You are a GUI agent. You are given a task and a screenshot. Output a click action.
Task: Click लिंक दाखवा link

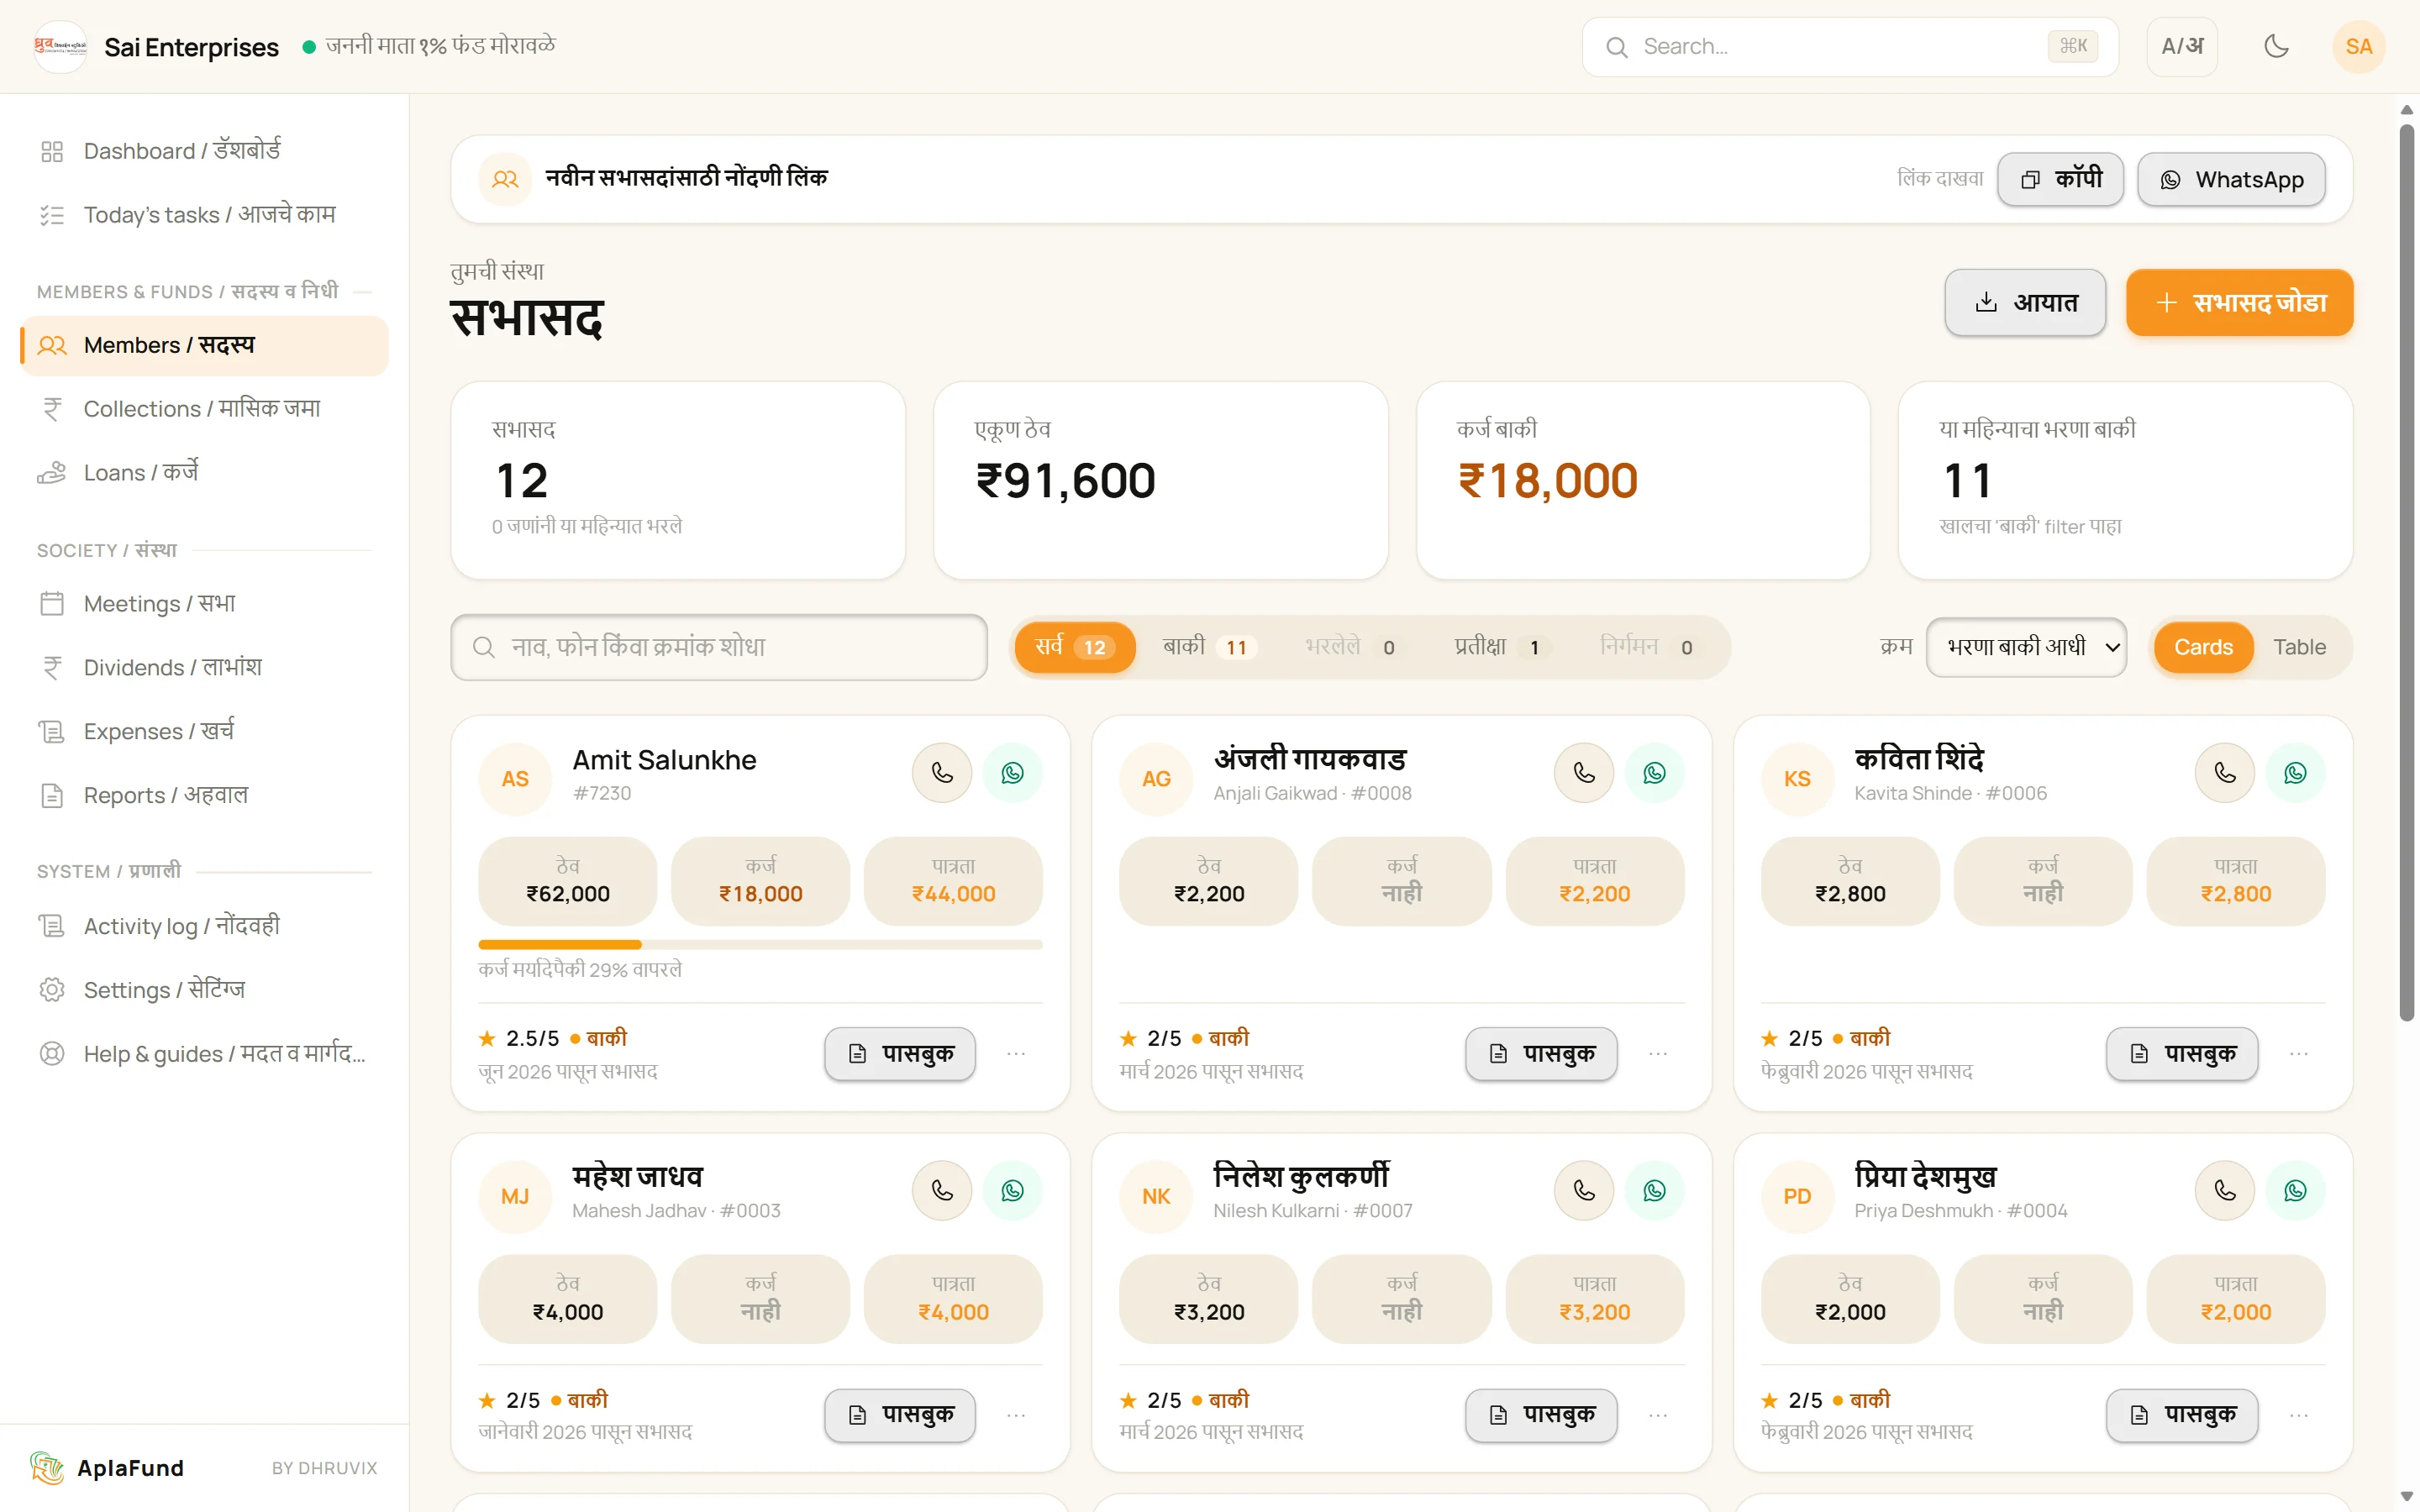coord(1940,179)
